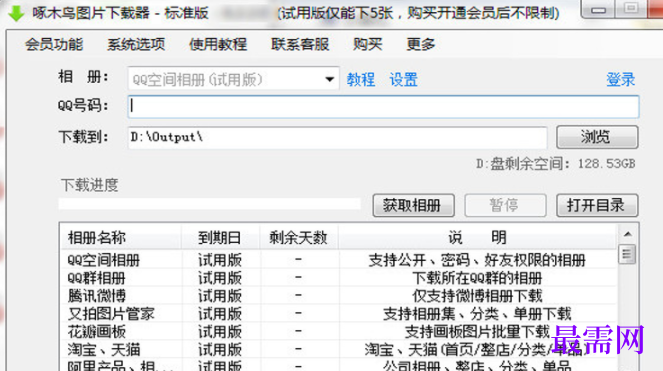Viewport: 663px width, 371px height.
Task: Select the 腾讯微博 row
Action: click(x=337, y=296)
